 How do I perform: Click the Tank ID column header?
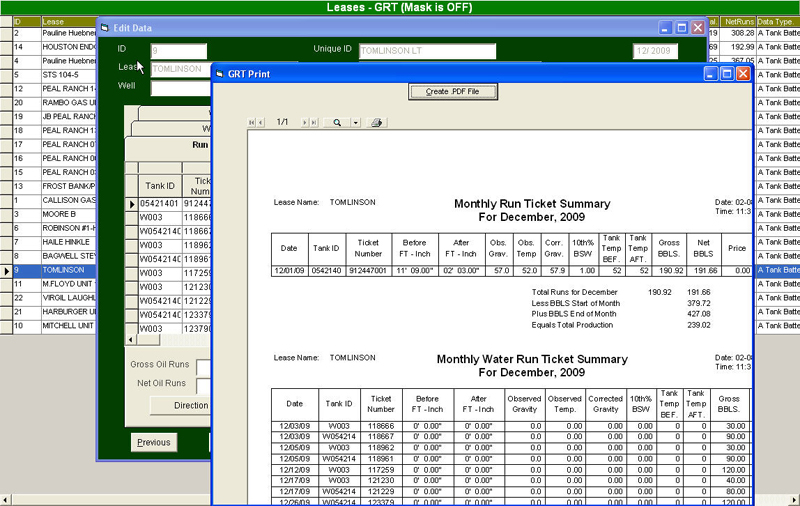pos(160,186)
